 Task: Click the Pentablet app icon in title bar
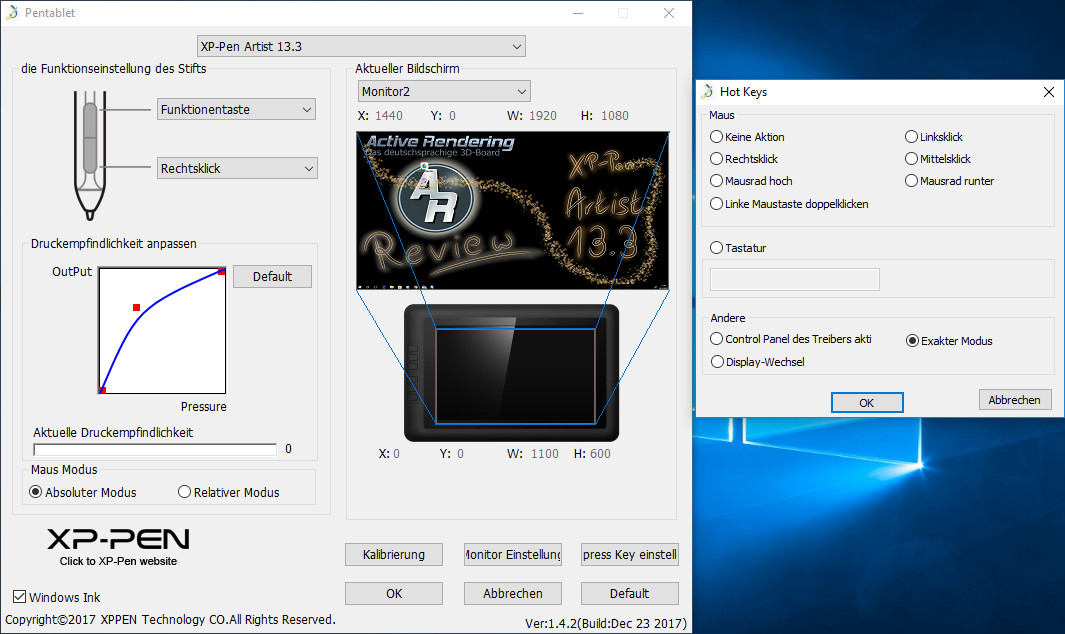[x=12, y=12]
